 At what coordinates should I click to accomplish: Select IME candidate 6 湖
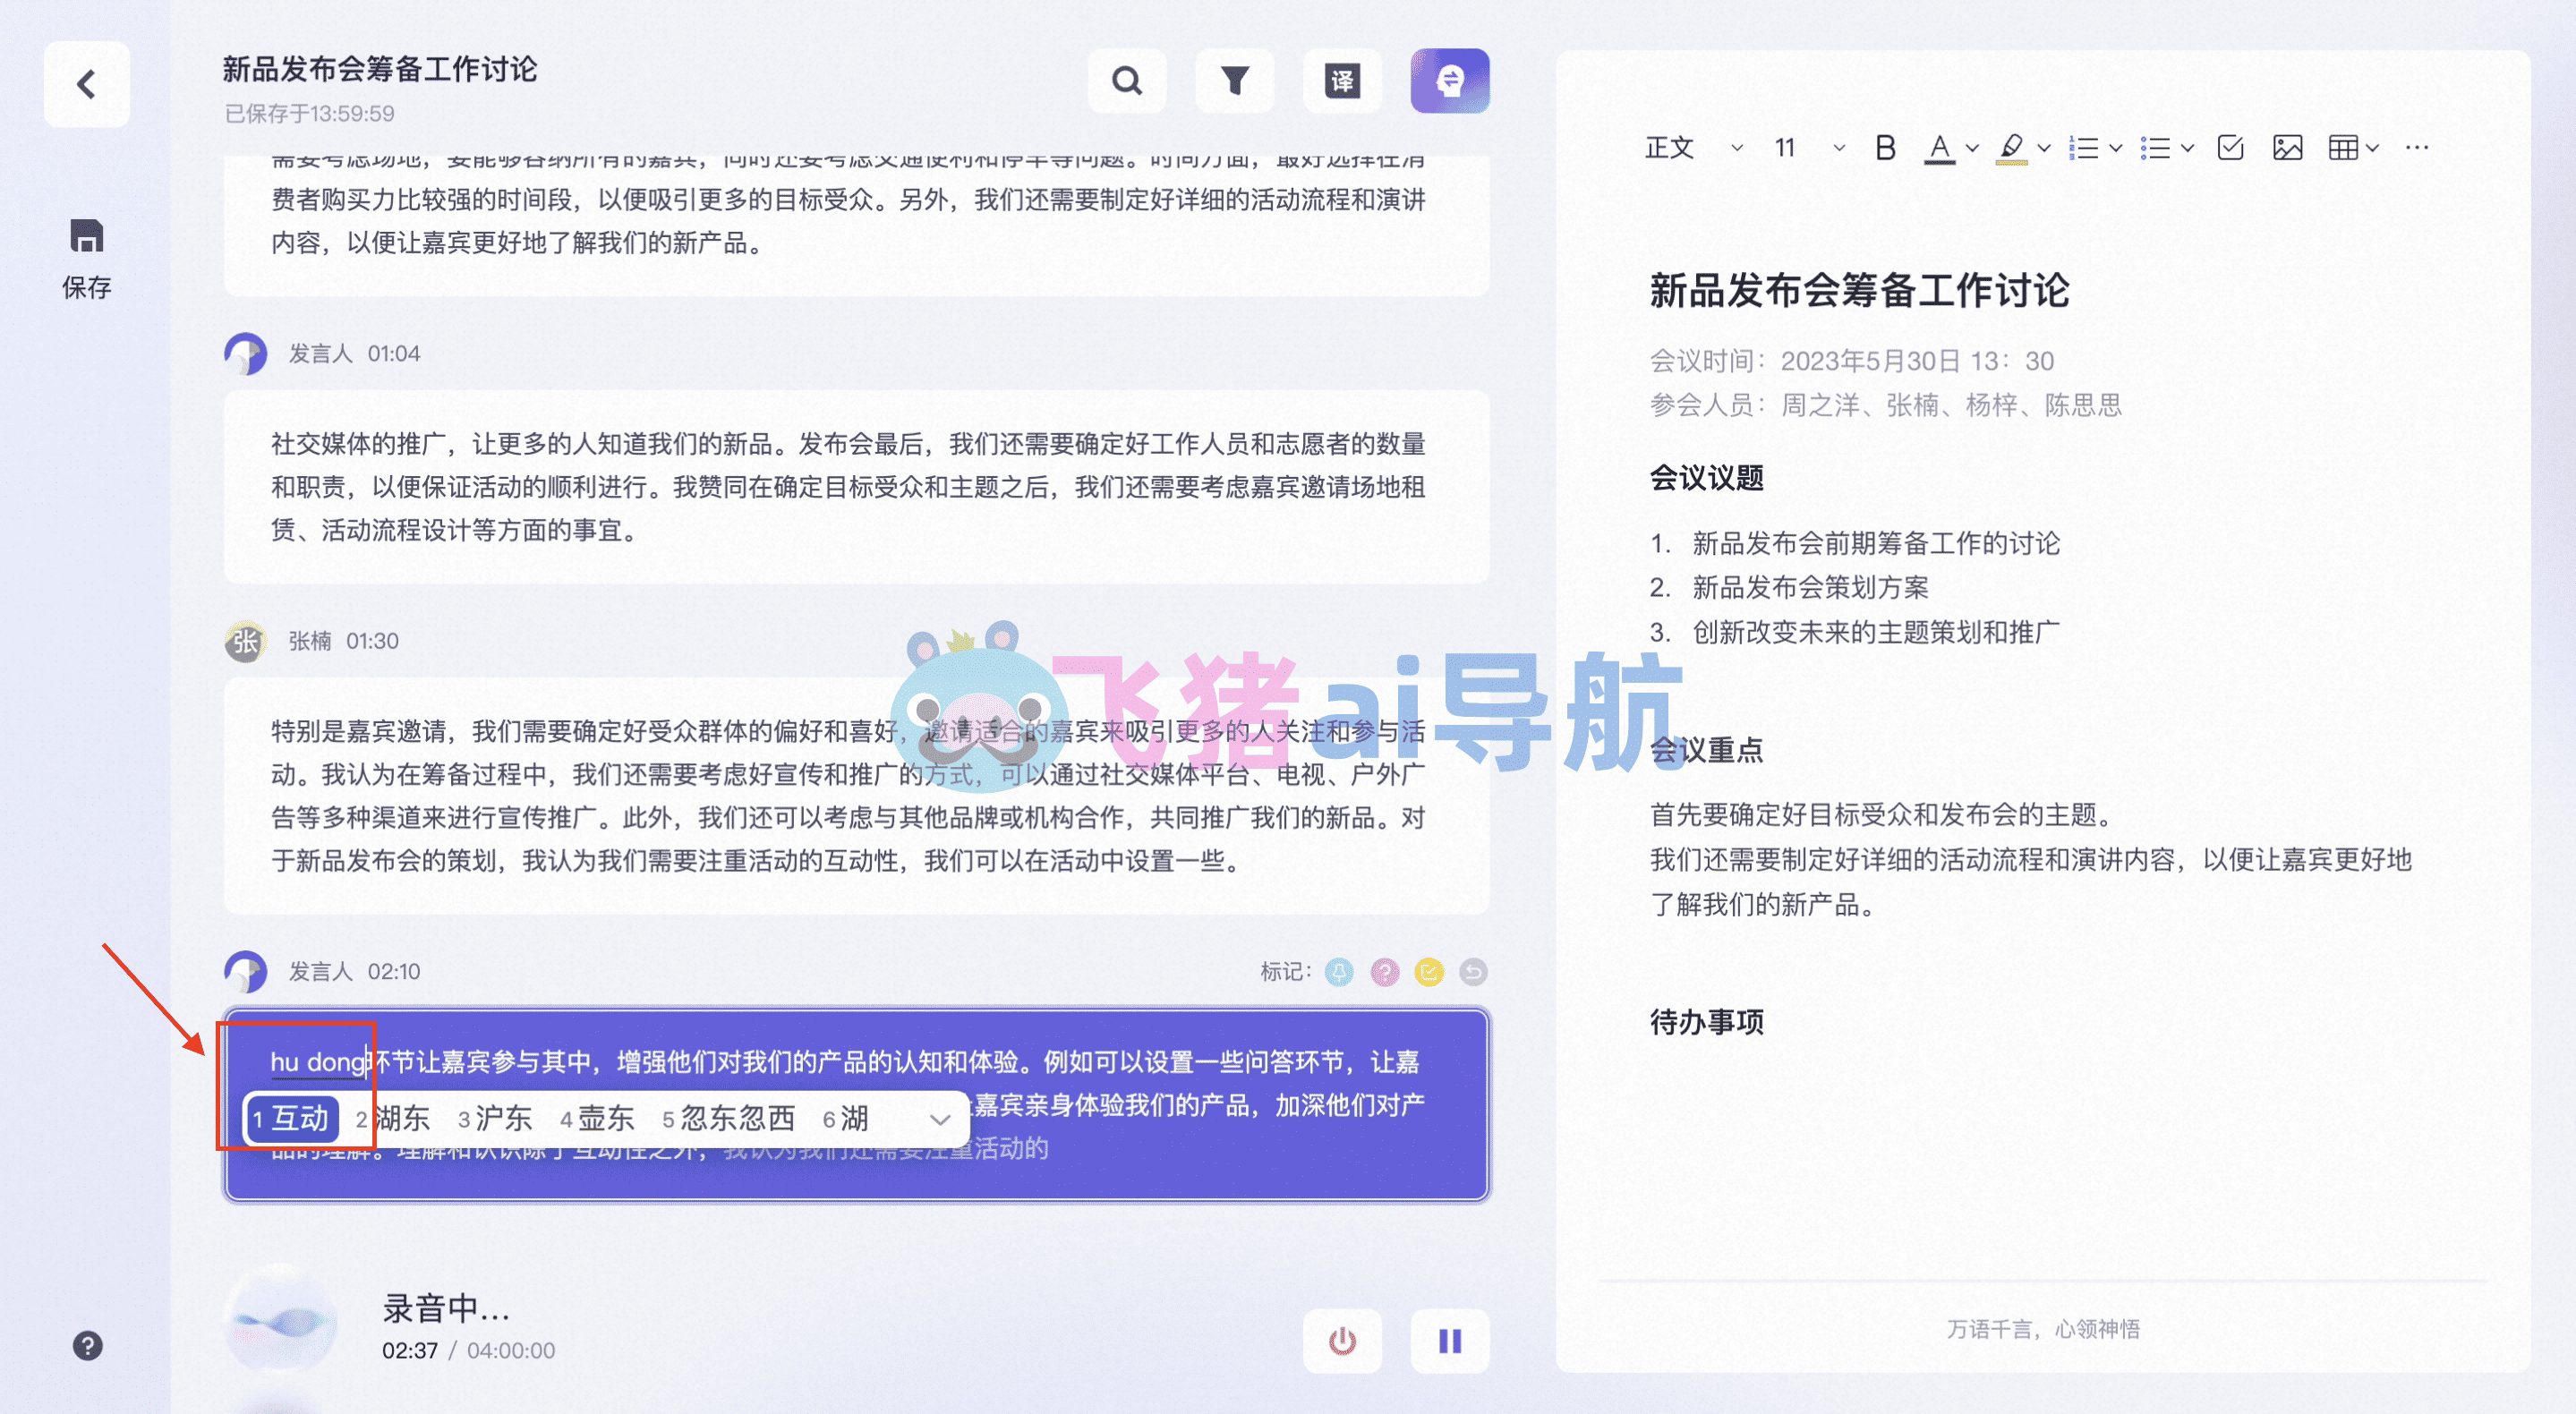pyautogui.click(x=846, y=1118)
